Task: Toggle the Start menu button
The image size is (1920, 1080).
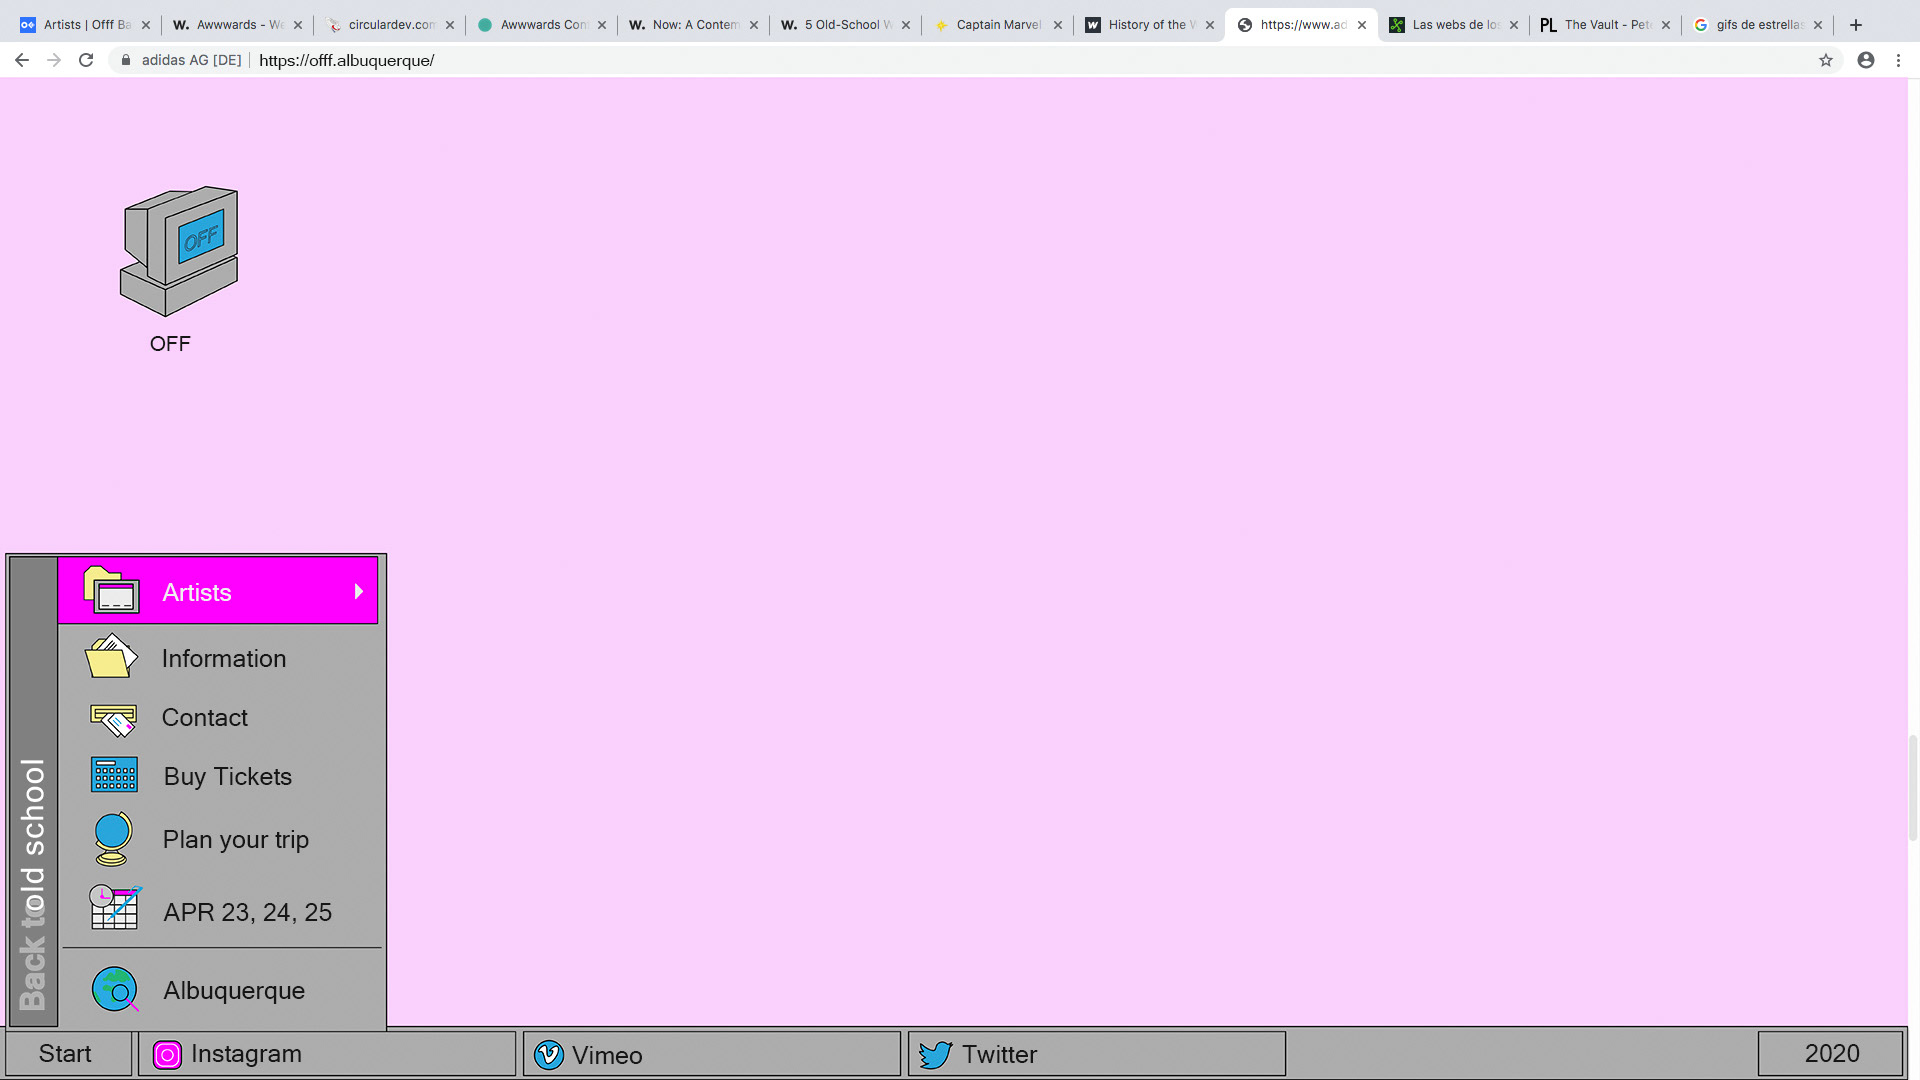Action: click(66, 1054)
